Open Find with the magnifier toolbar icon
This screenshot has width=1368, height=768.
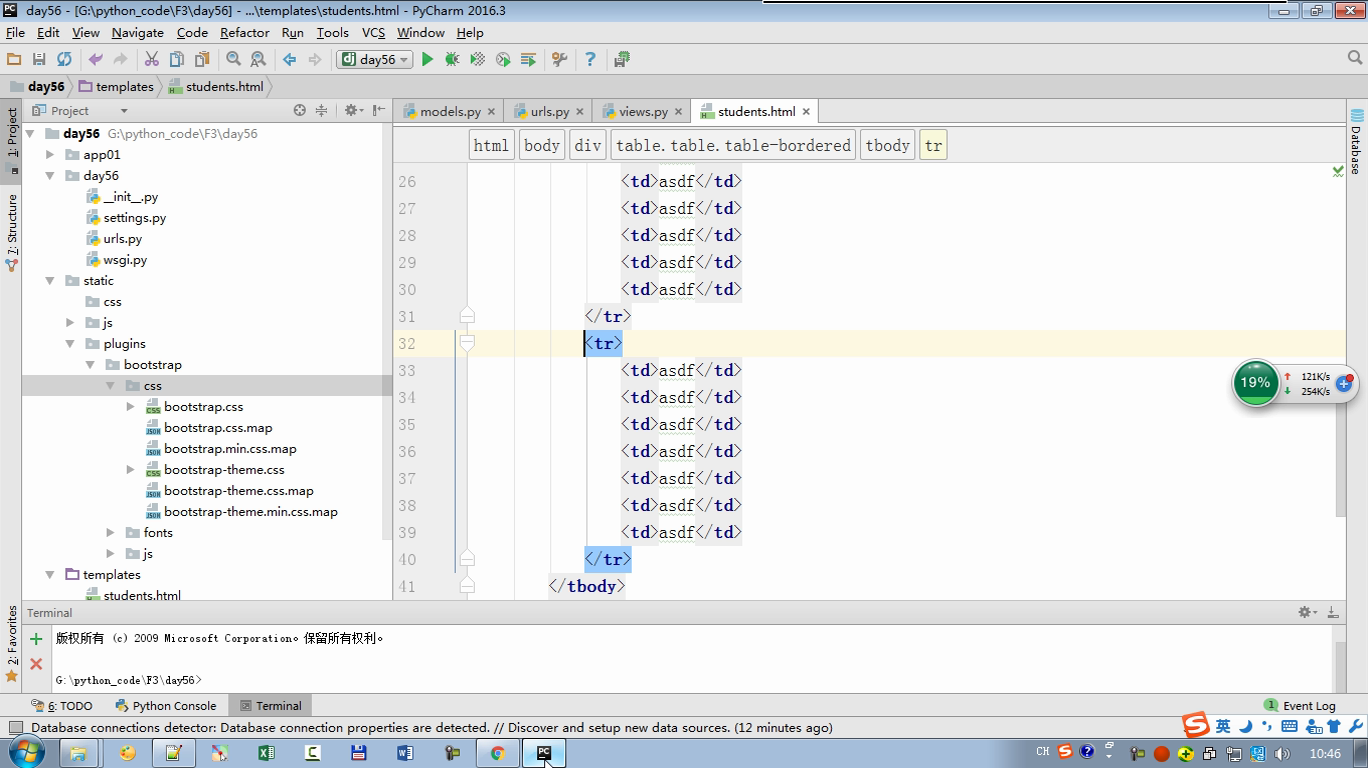233,60
